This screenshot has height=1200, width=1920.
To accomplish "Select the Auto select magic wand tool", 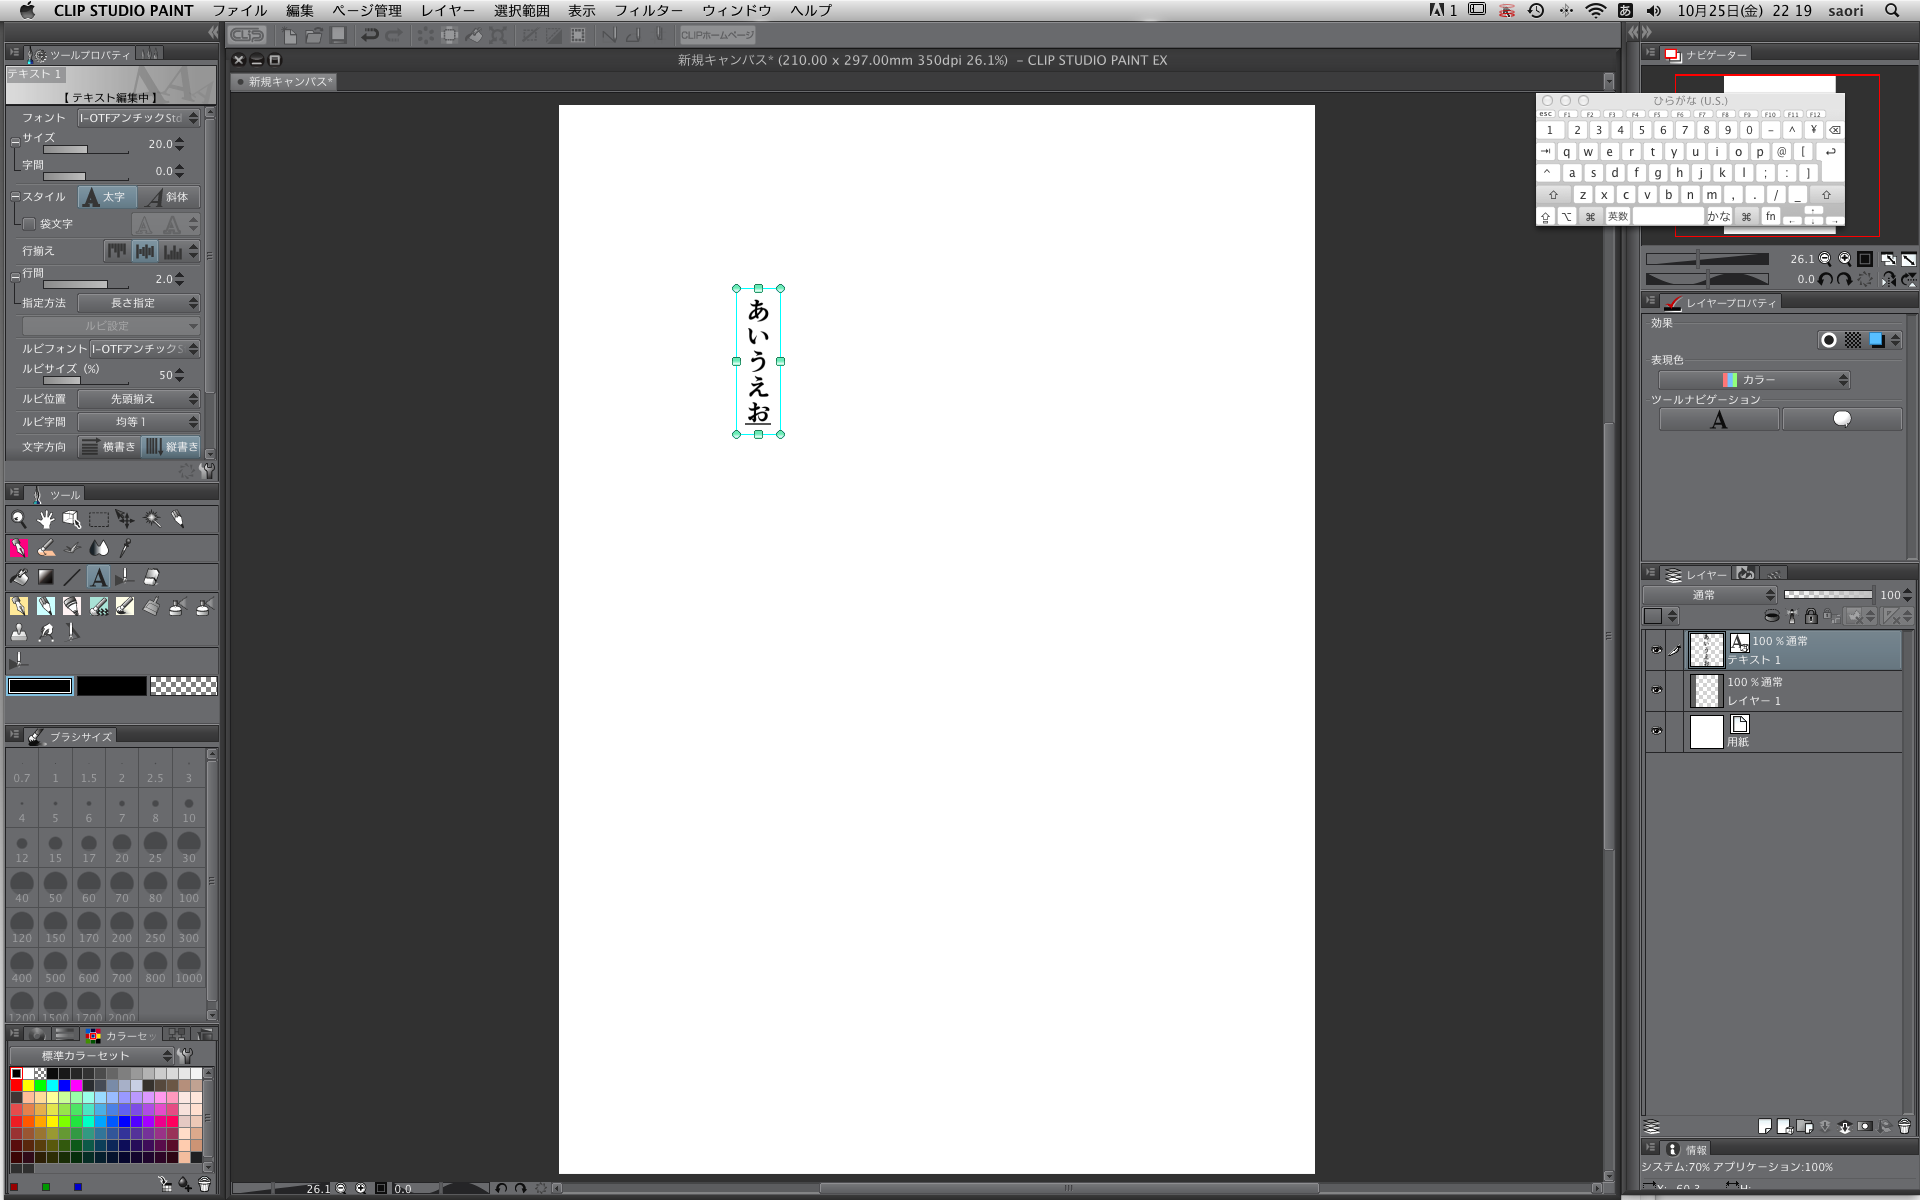I will pos(152,519).
